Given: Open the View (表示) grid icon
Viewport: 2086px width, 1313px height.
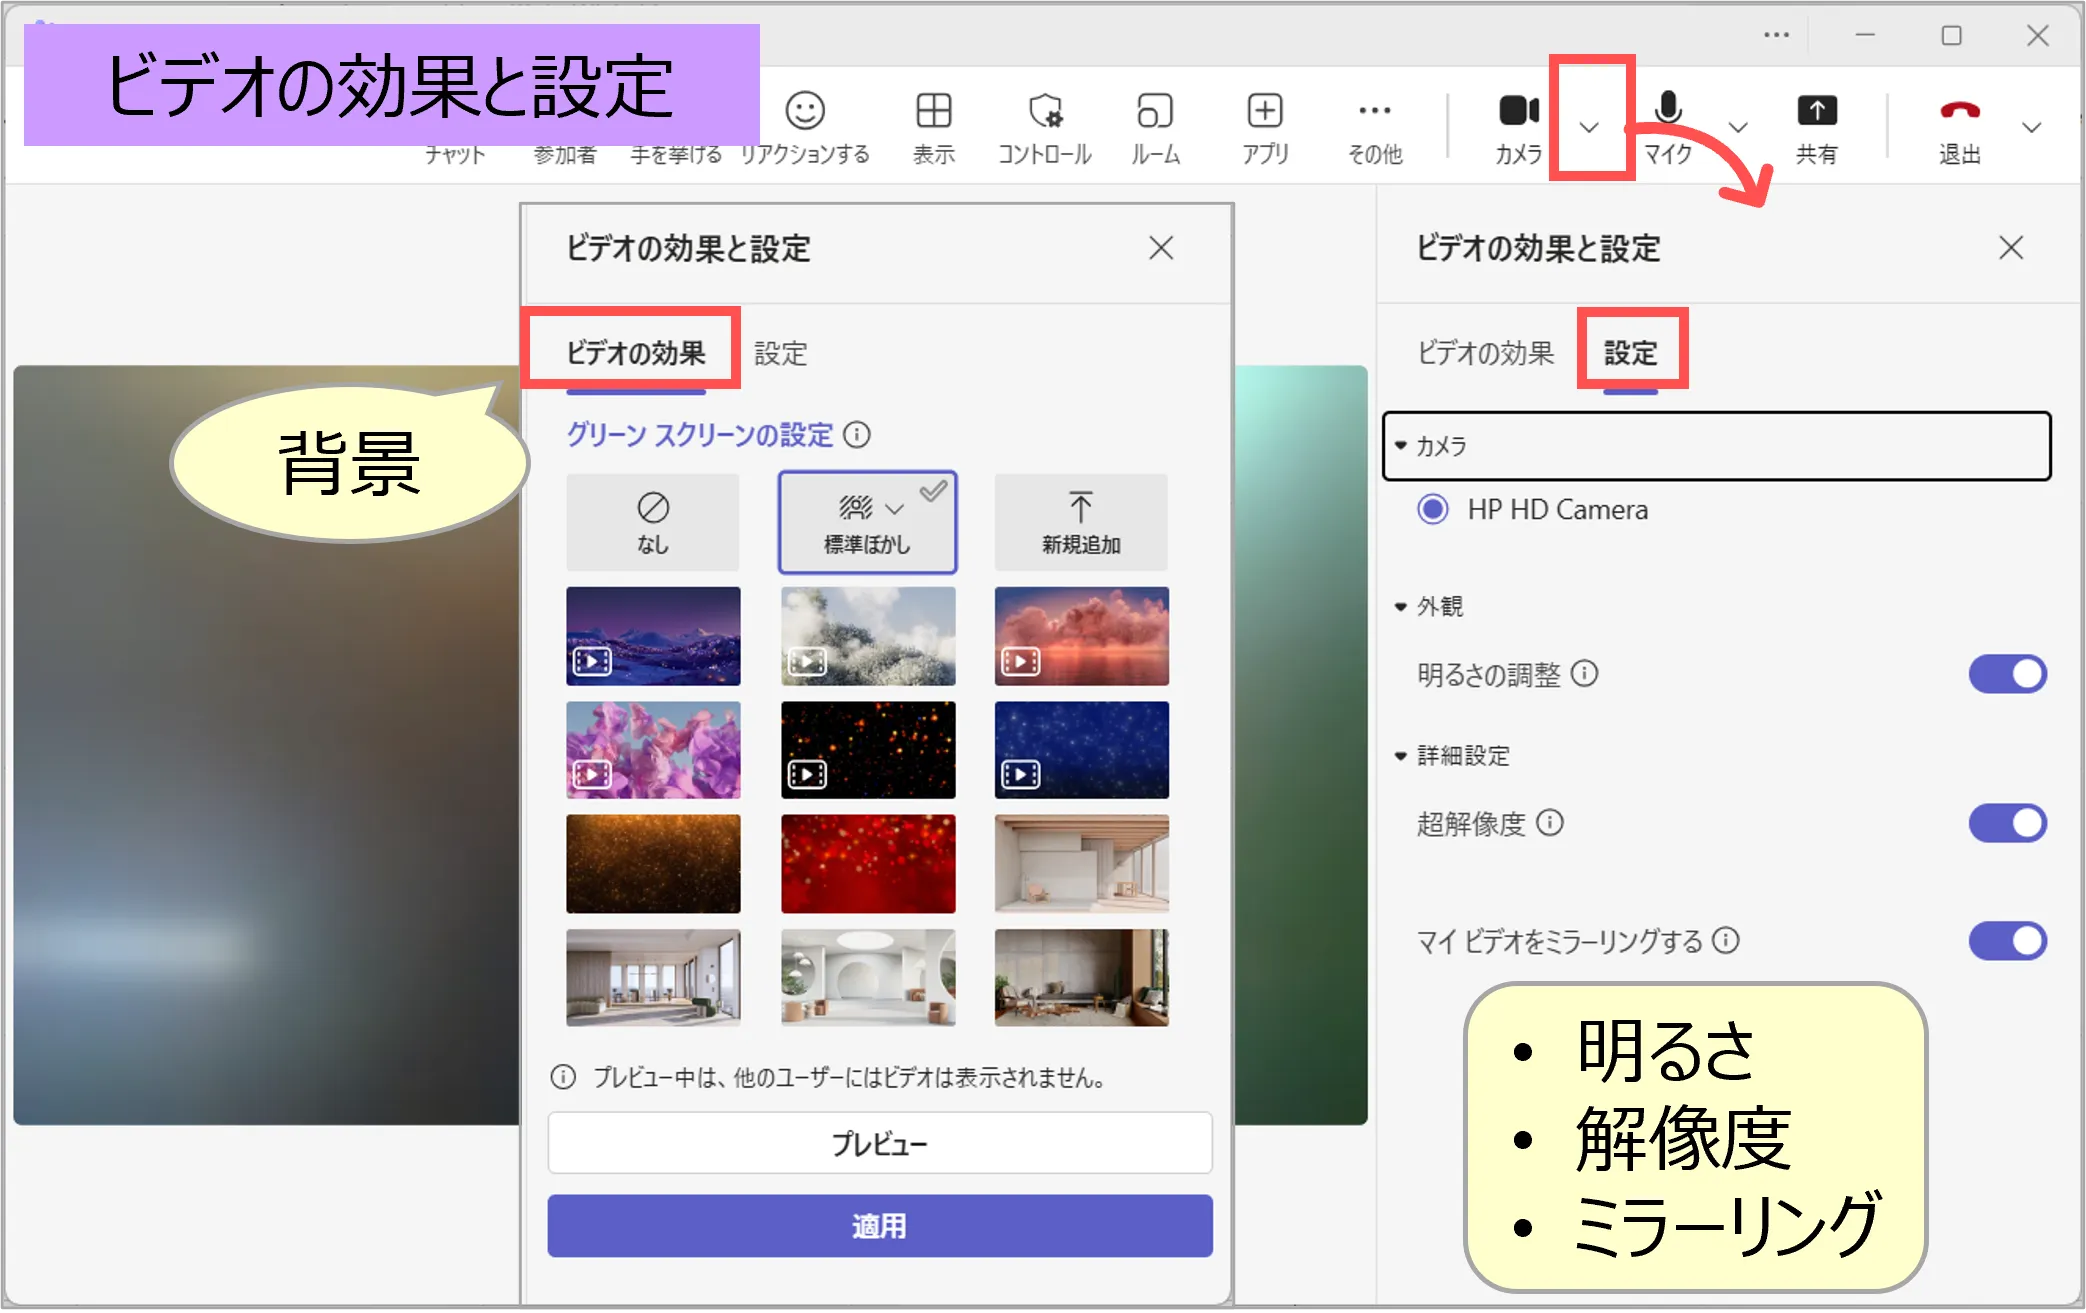Looking at the screenshot, I should pyautogui.click(x=933, y=111).
